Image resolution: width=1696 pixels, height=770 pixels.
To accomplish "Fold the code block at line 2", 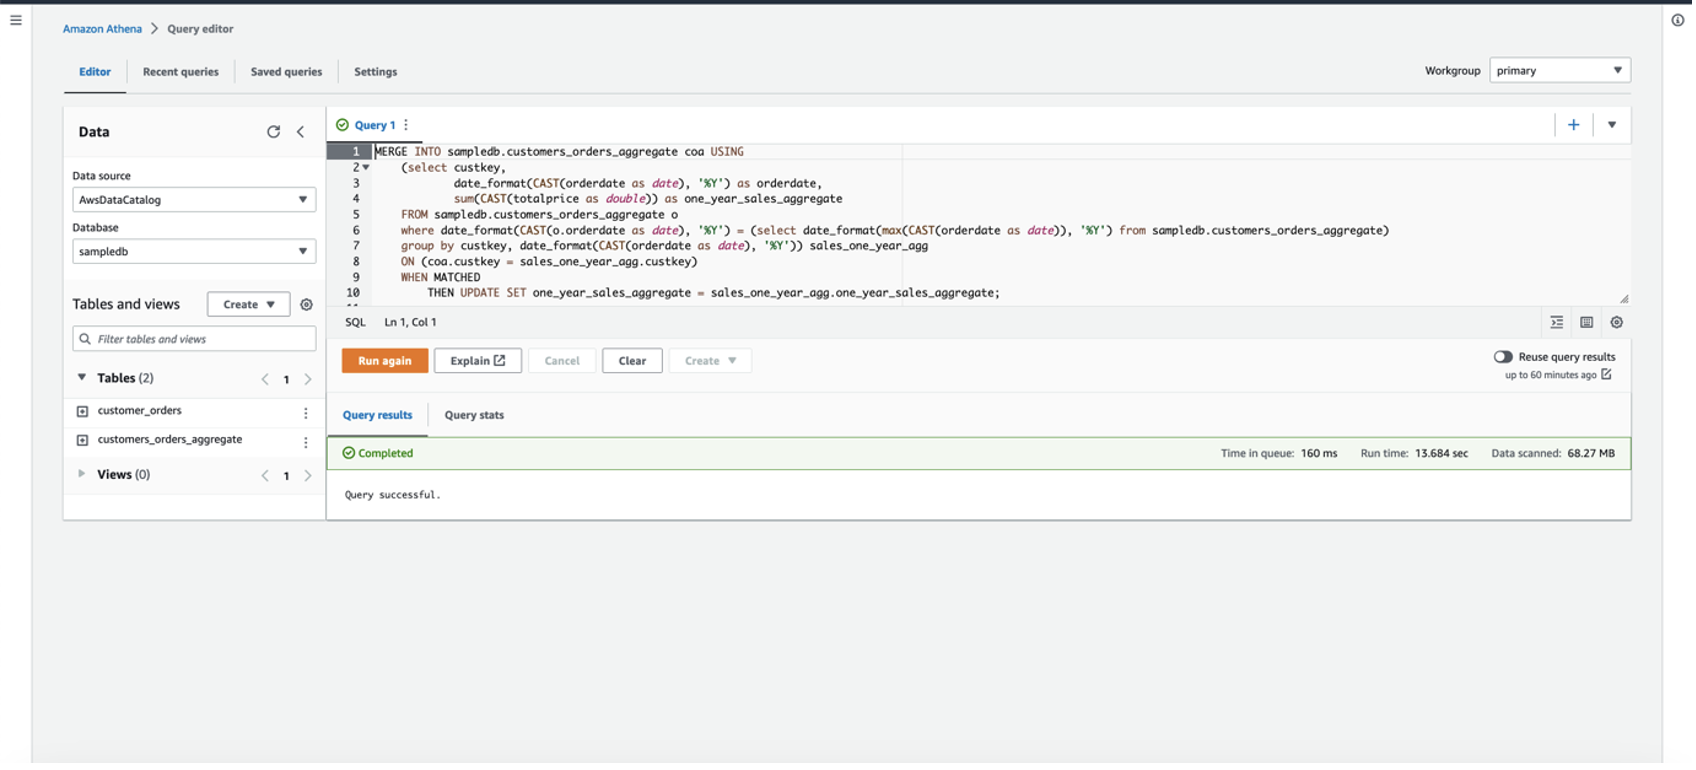I will (x=366, y=168).
